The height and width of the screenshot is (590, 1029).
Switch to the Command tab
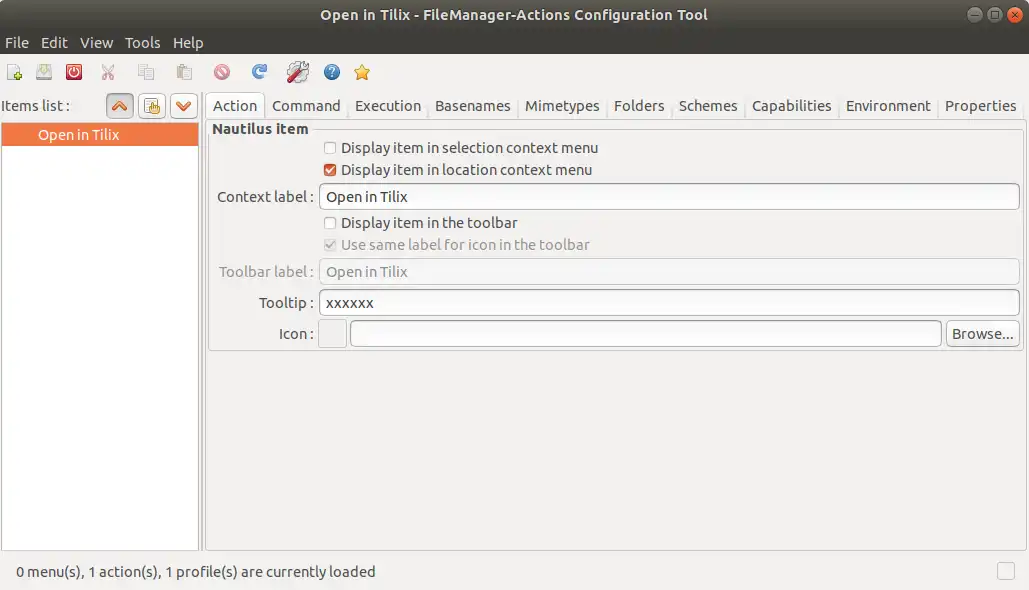pos(306,106)
